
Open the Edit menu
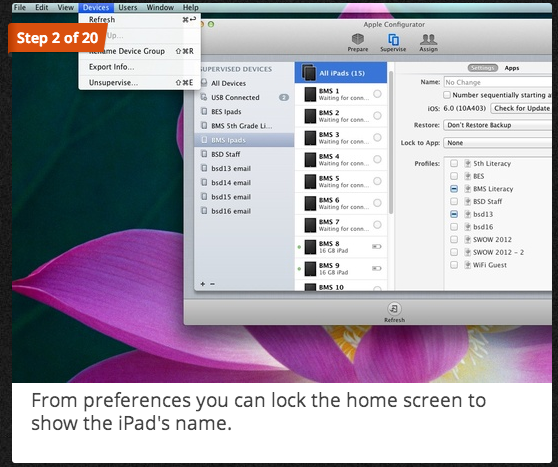(x=42, y=7)
